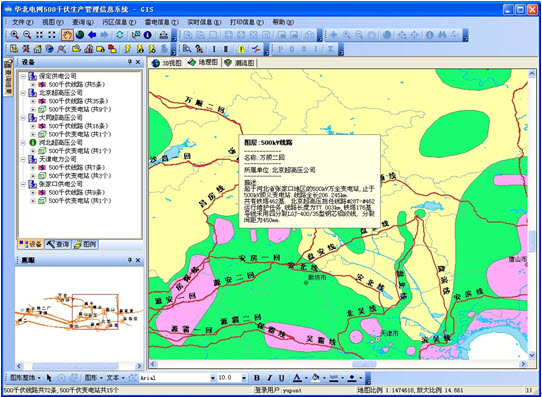Switch to the 3D视图 tab
The height and width of the screenshot is (397, 542).
(x=167, y=63)
